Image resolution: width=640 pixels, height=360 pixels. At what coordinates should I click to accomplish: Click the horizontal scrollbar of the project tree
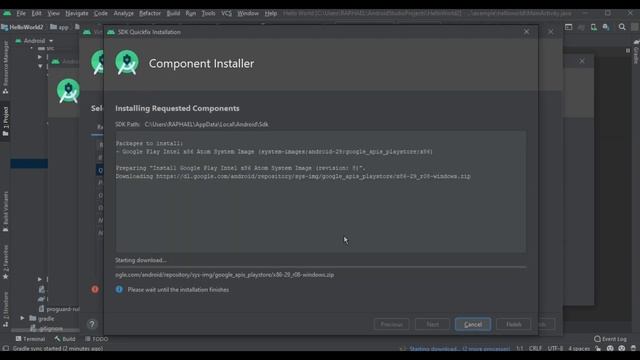[45, 330]
